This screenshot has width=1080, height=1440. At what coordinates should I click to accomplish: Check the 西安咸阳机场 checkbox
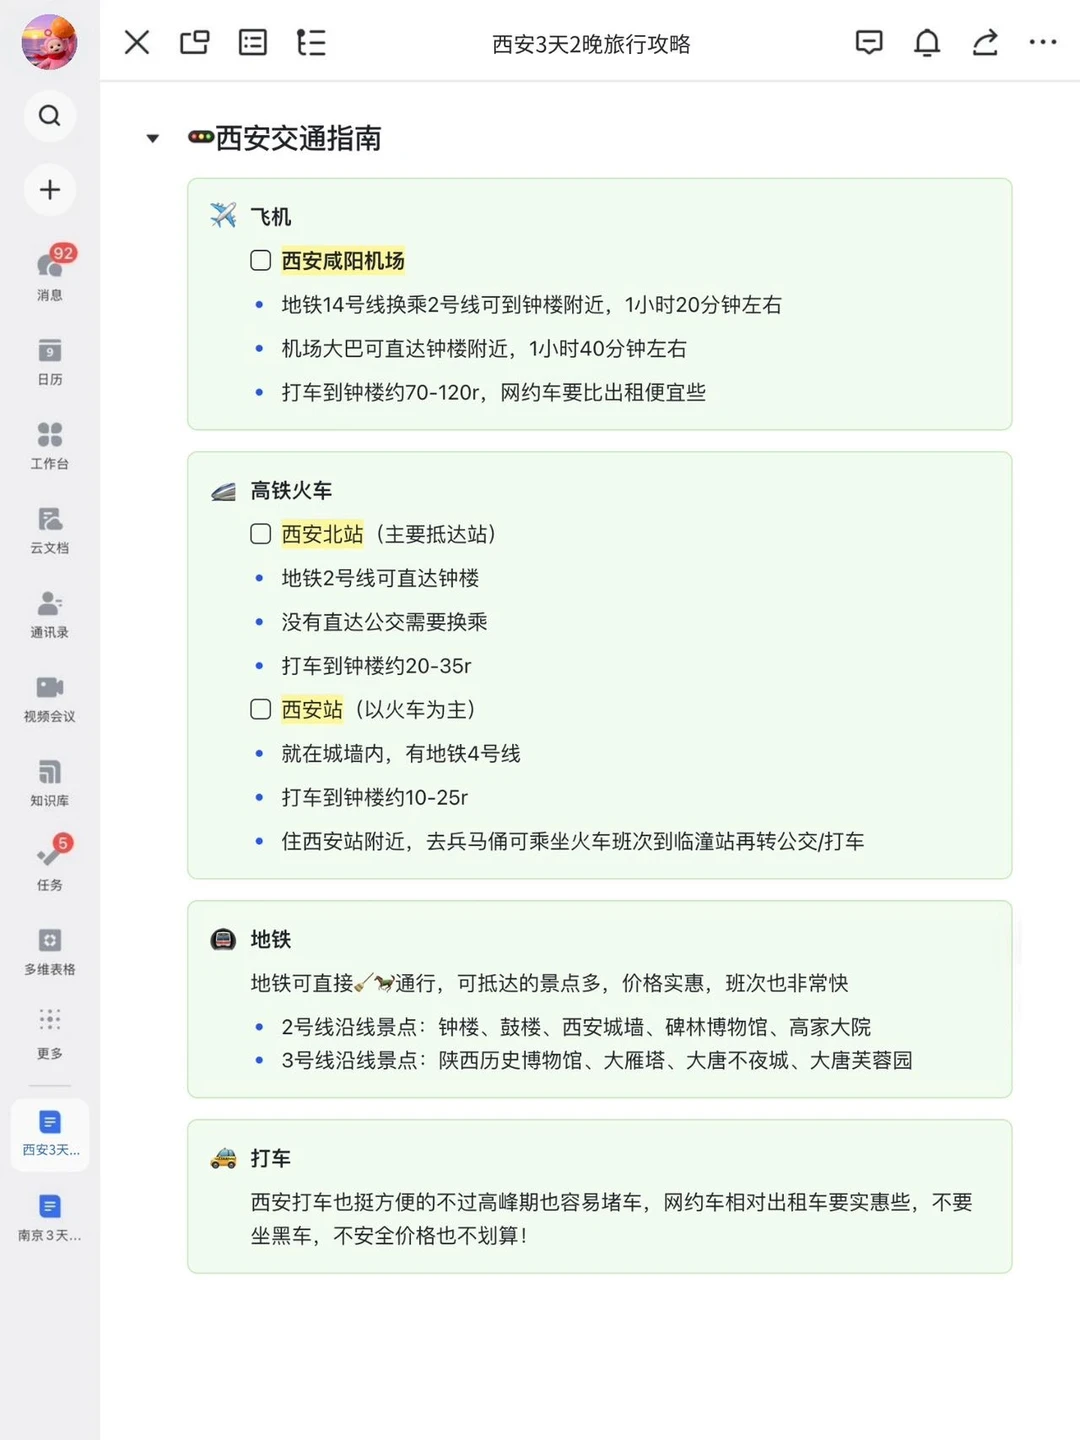point(261,261)
